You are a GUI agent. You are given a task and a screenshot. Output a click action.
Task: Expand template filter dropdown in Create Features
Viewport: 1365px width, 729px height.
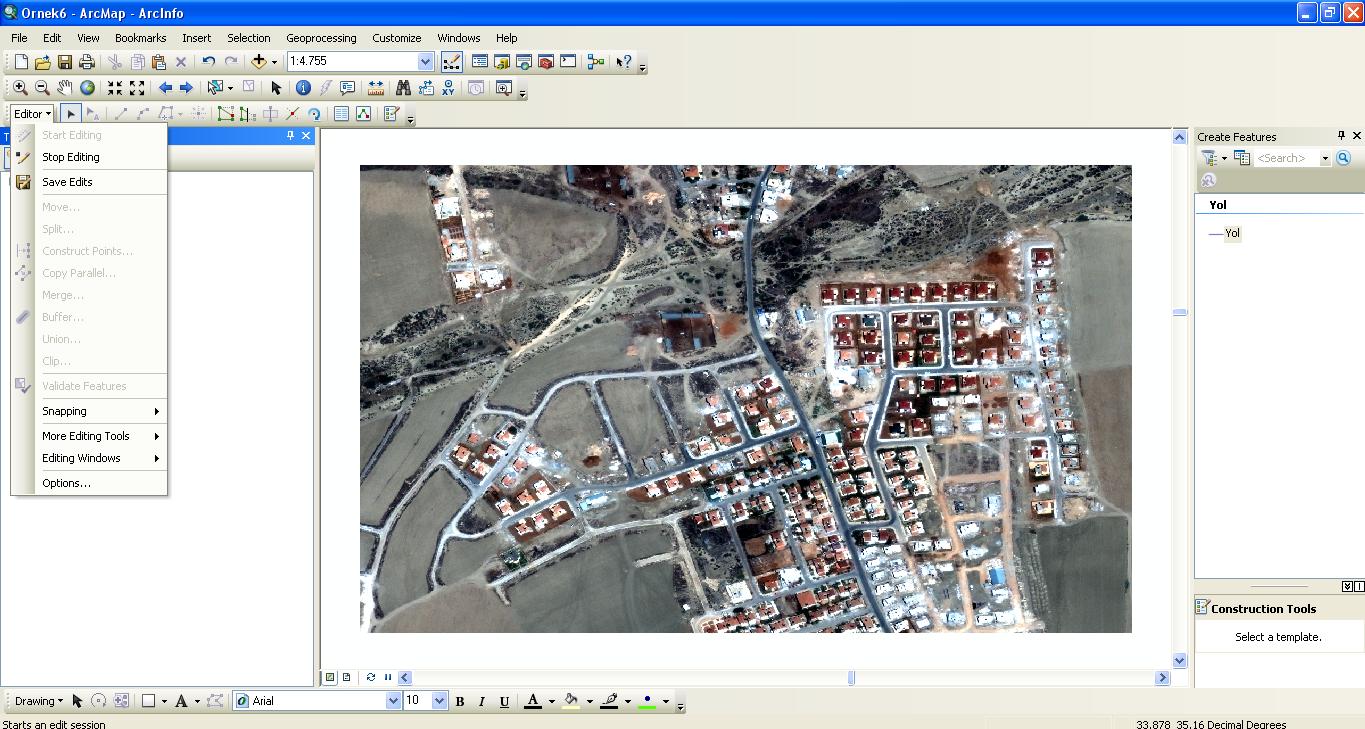[x=1224, y=158]
